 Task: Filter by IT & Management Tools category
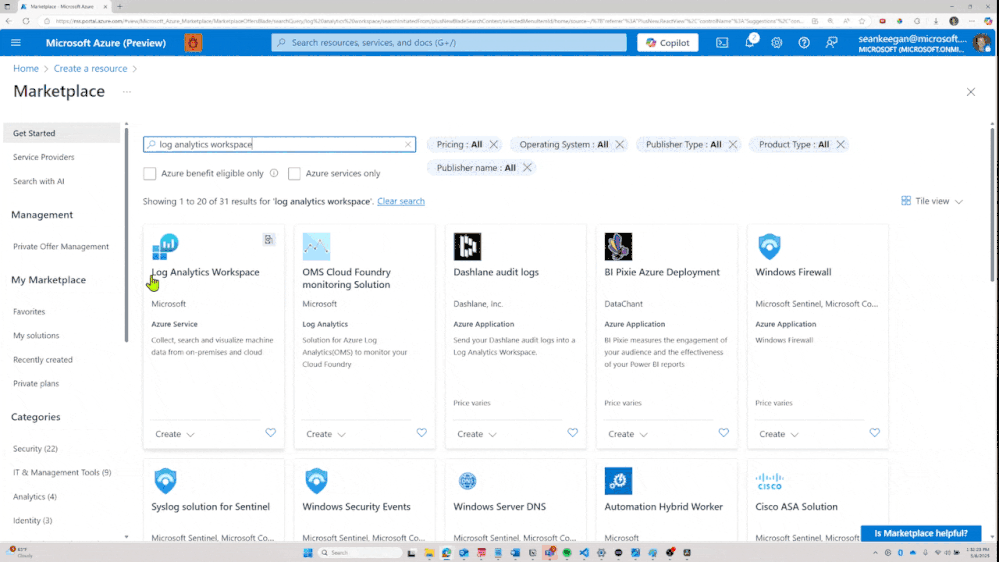click(x=62, y=473)
